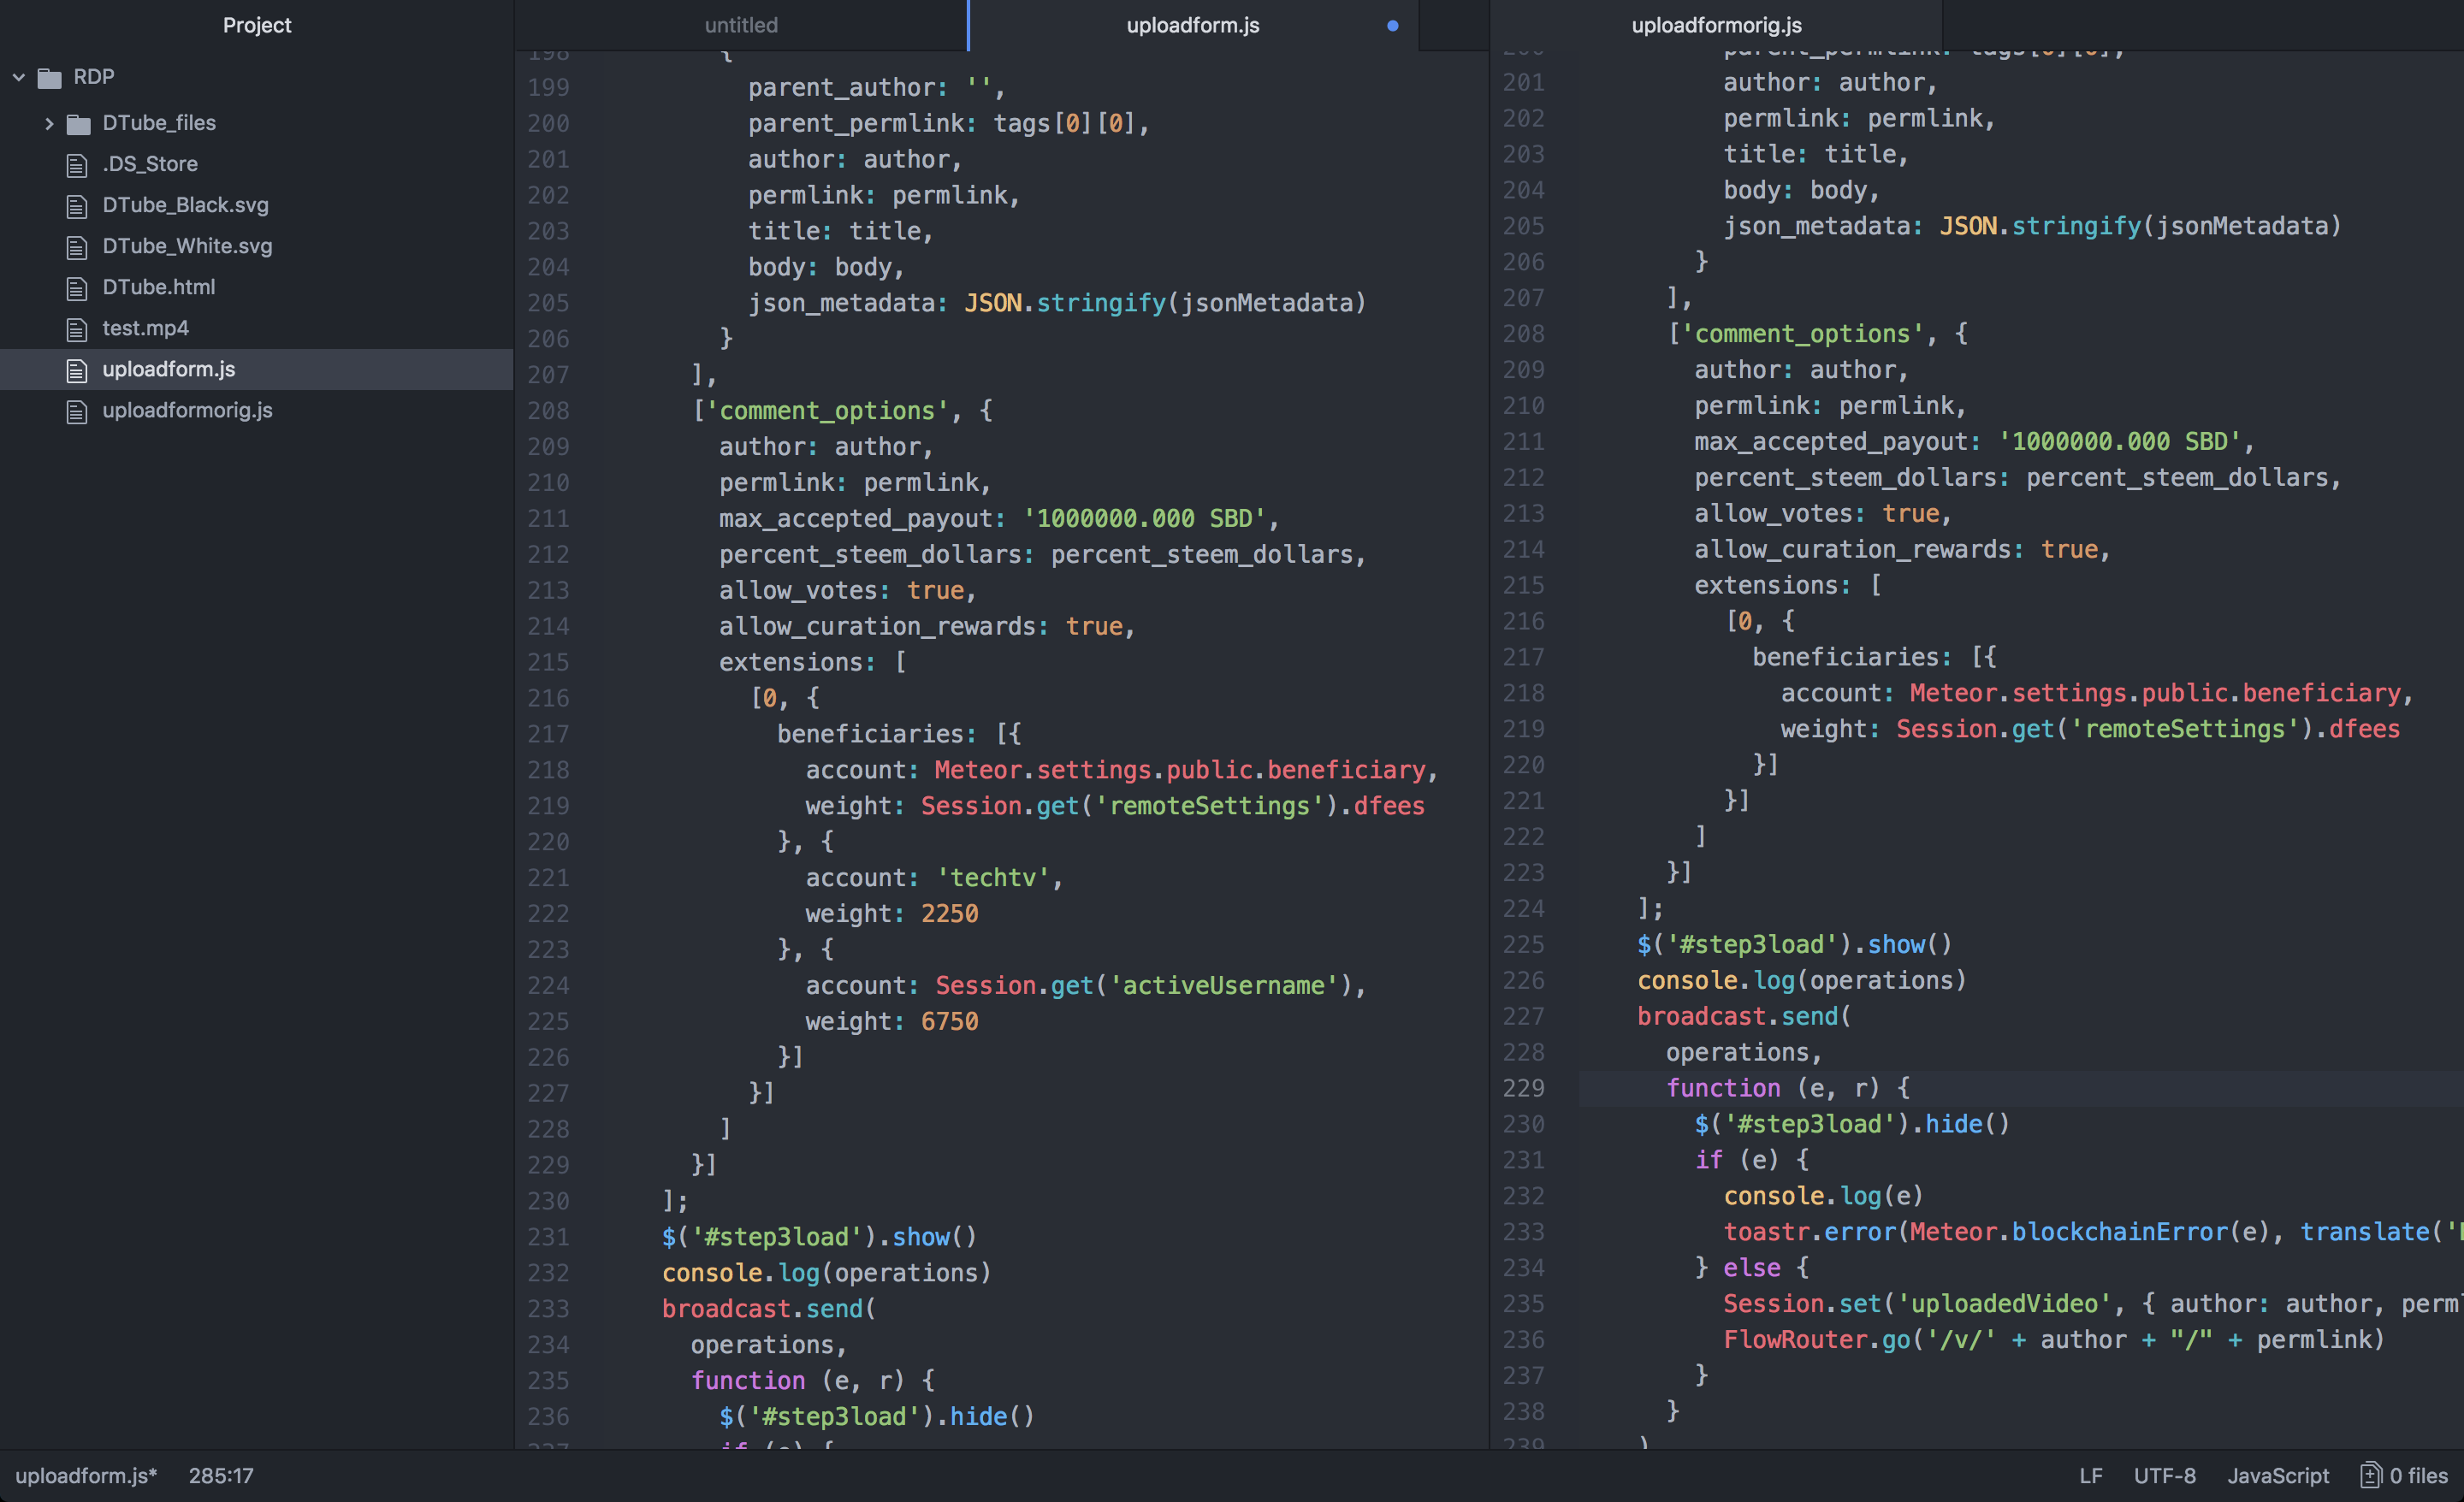The width and height of the screenshot is (2464, 1502).
Task: Click '} else {' in right editor
Action: click(x=1752, y=1268)
